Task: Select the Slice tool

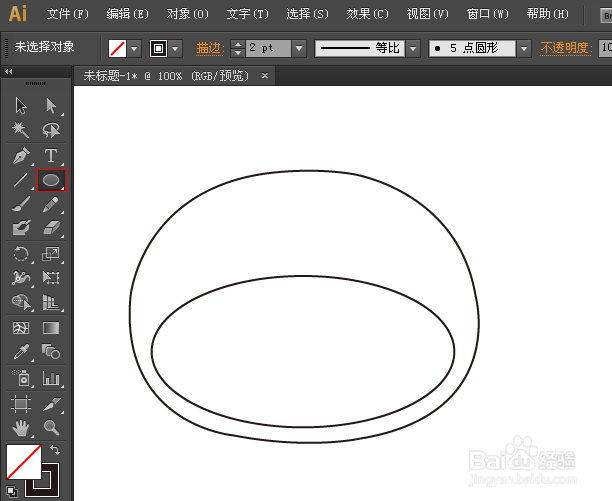Action: 51,404
